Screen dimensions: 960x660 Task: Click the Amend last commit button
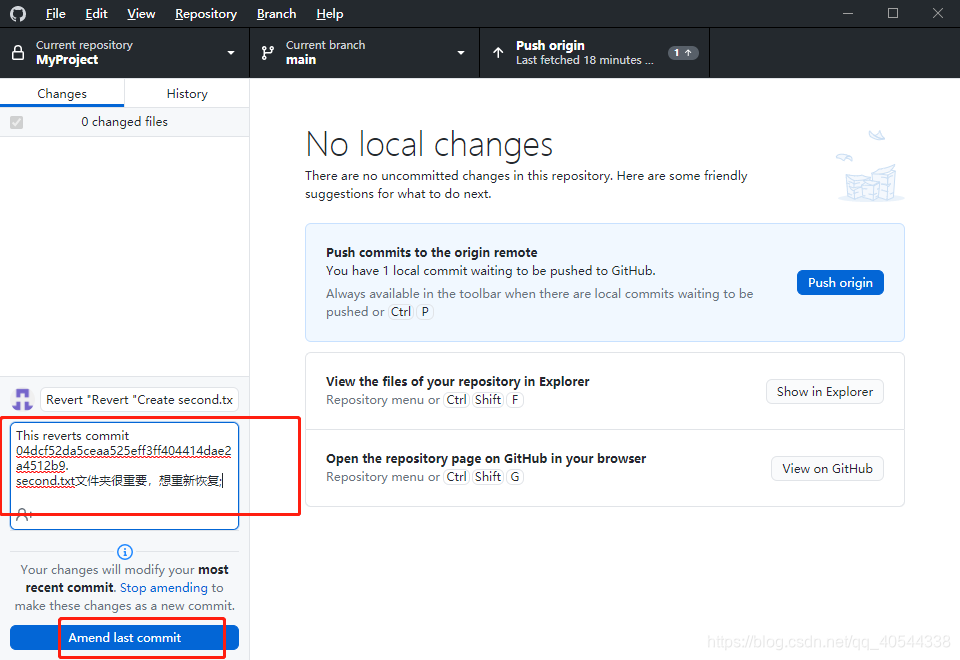point(124,637)
